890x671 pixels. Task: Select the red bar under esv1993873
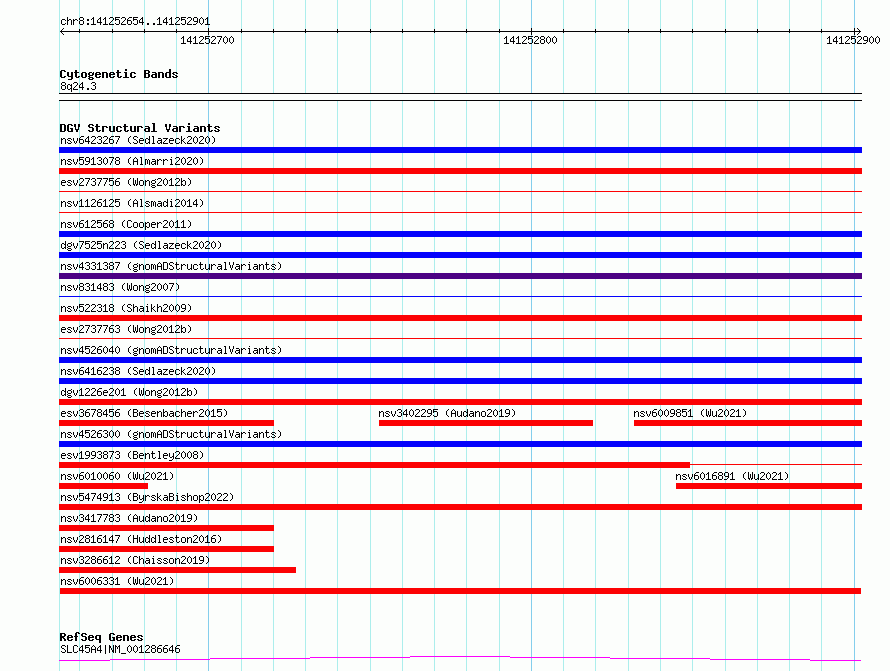[x=375, y=465]
